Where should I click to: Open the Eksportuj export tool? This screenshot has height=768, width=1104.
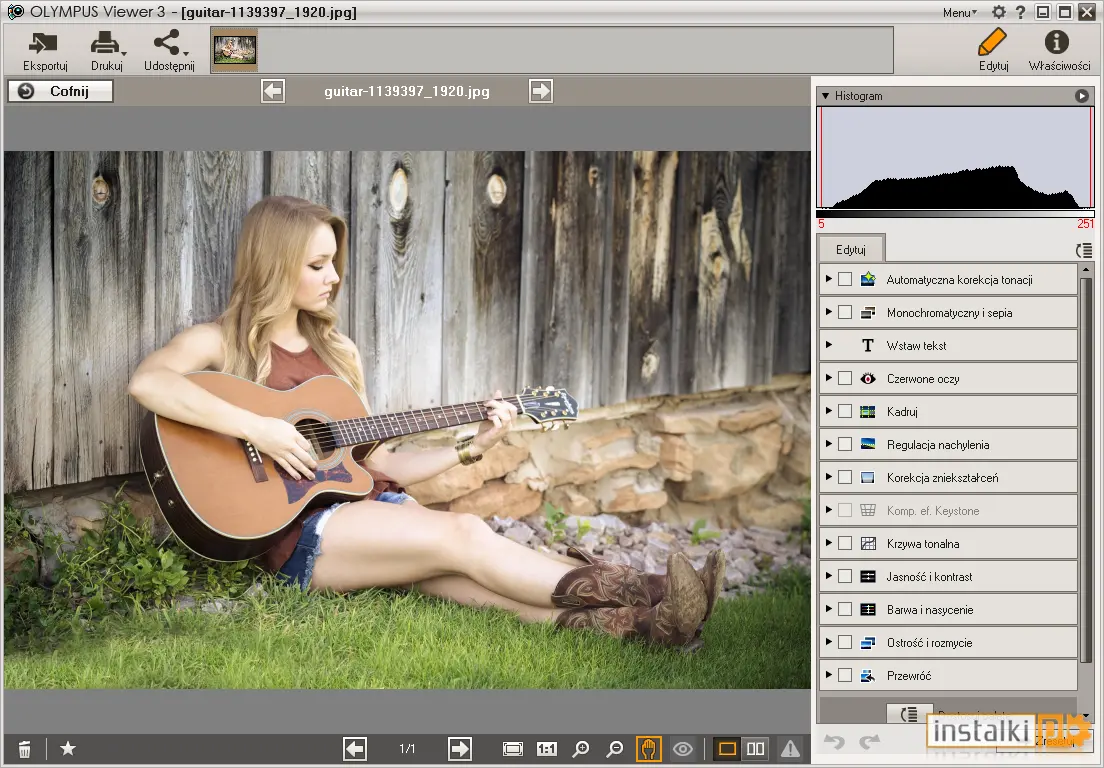pyautogui.click(x=44, y=51)
